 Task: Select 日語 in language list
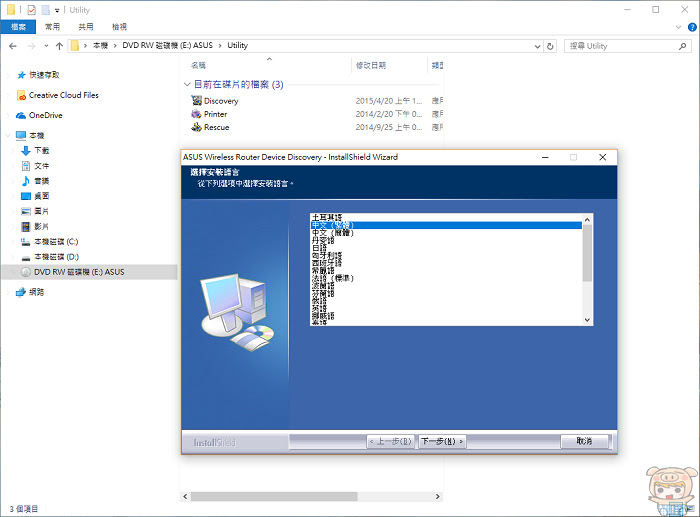coord(320,248)
